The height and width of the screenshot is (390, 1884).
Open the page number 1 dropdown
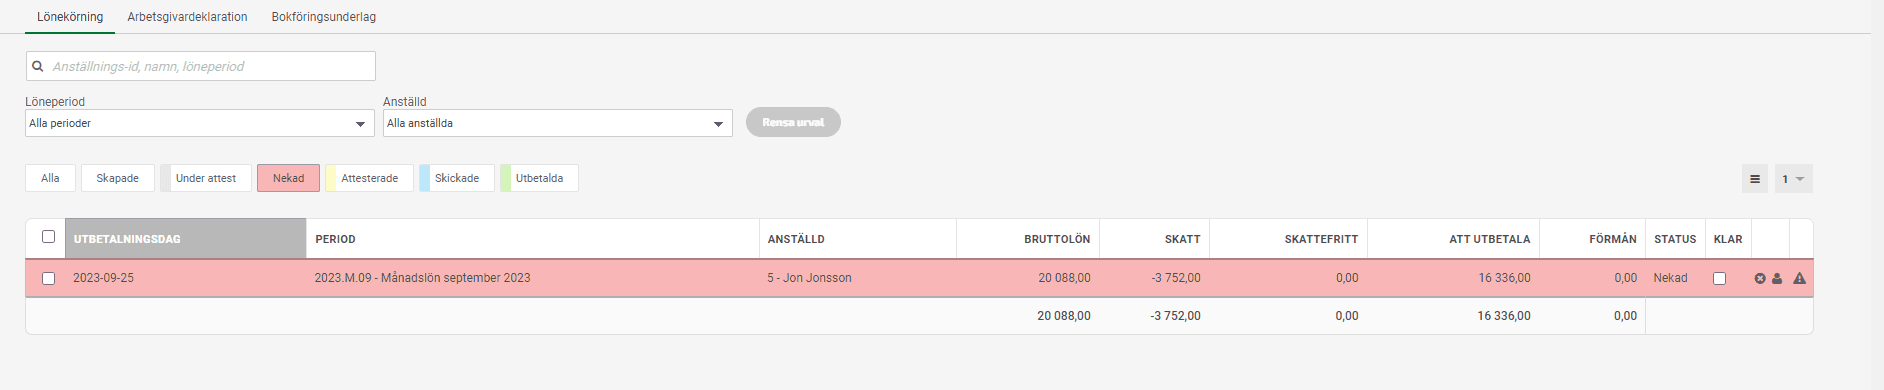coord(1793,179)
